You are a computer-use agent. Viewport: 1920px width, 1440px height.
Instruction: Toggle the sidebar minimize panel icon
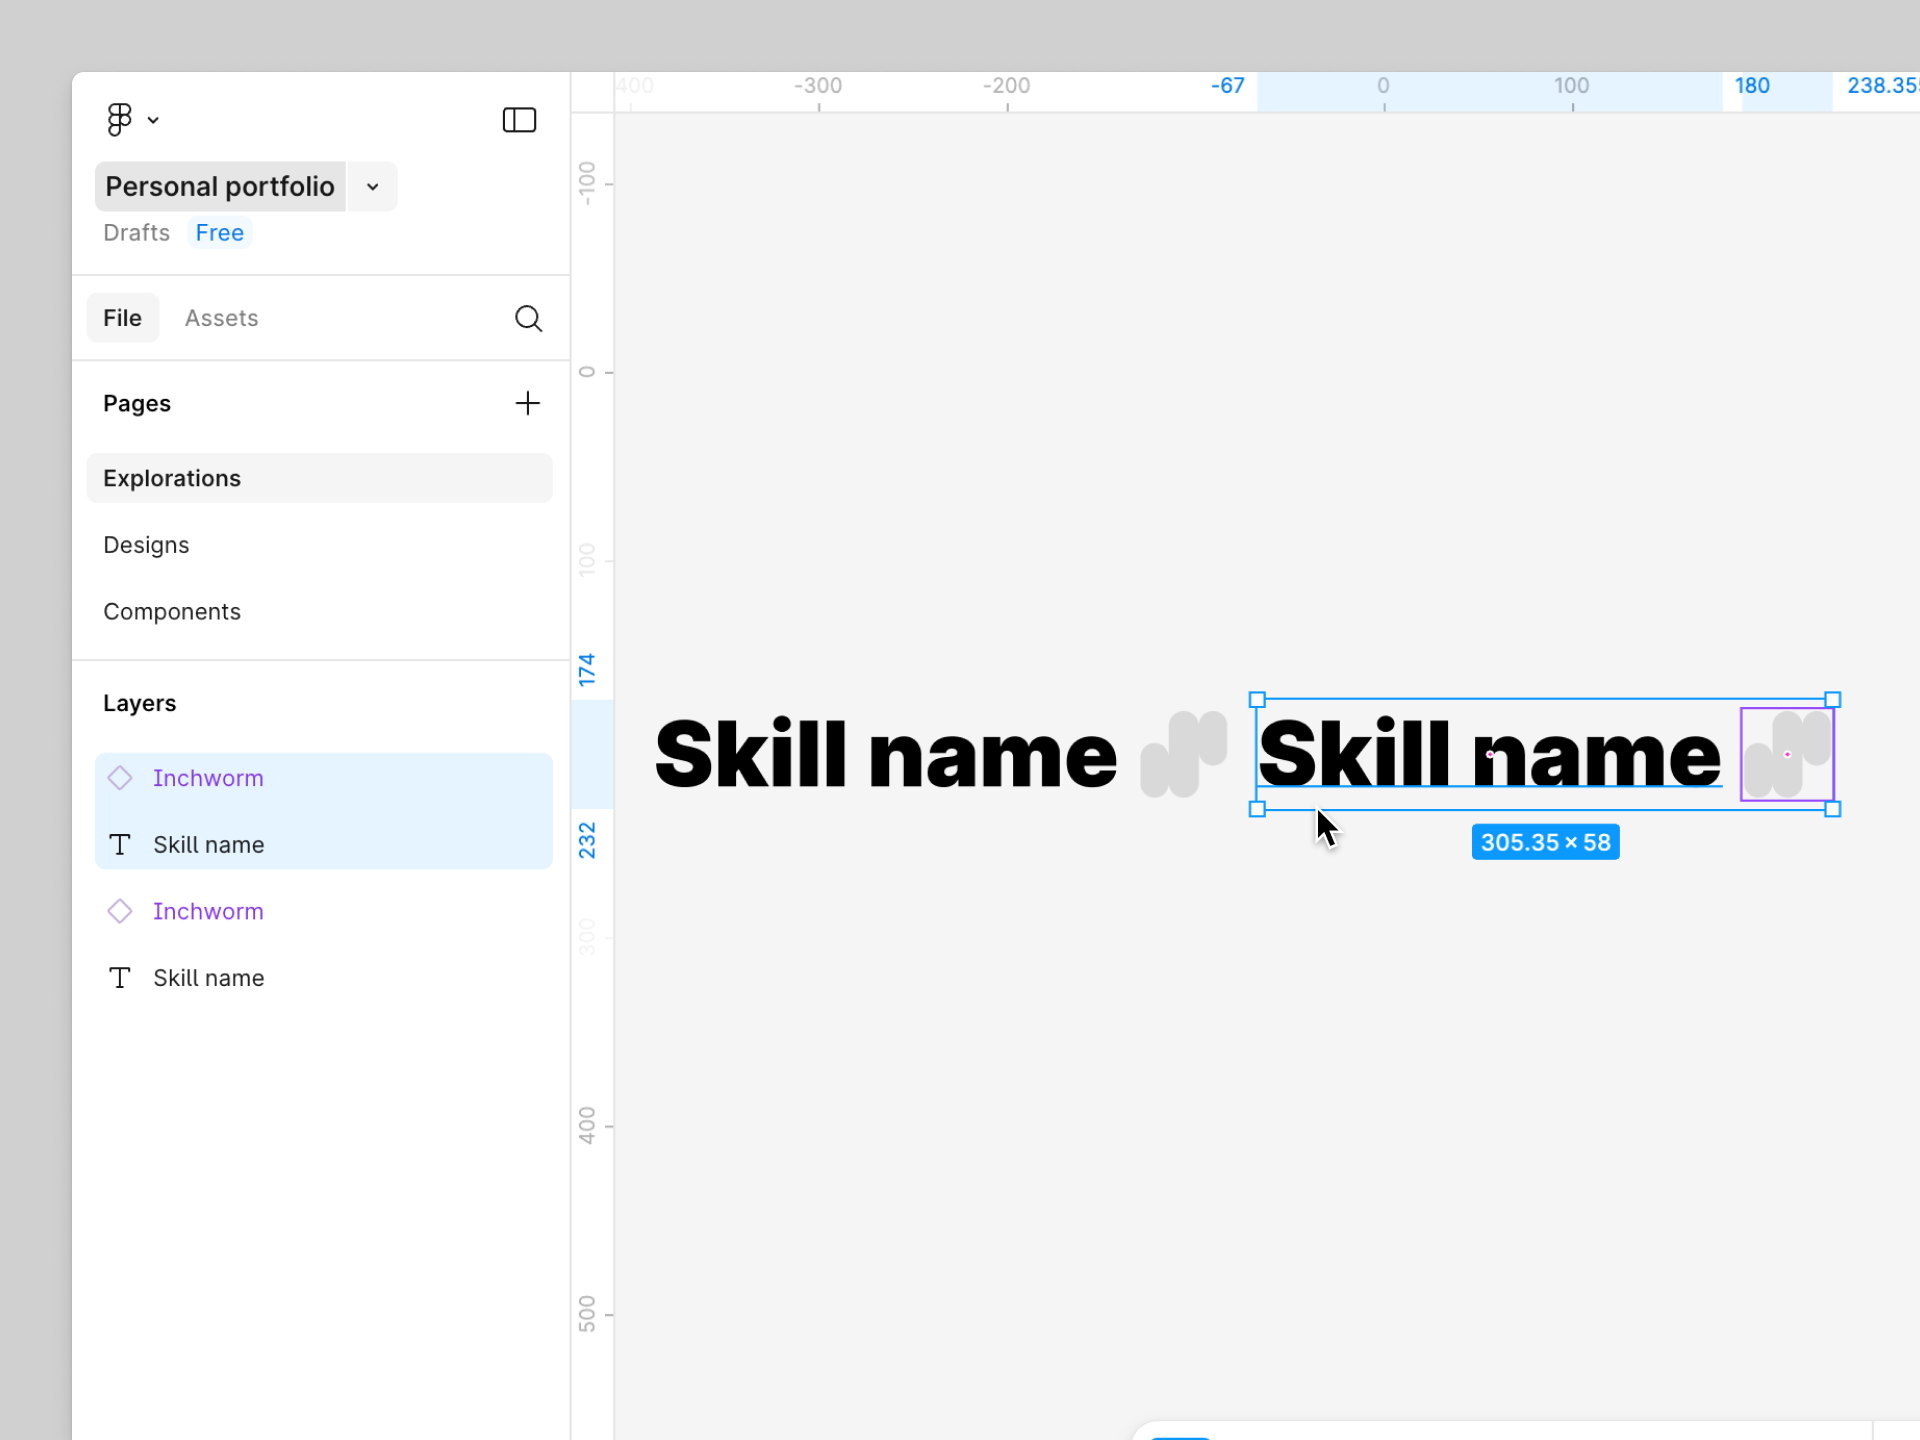[x=519, y=120]
